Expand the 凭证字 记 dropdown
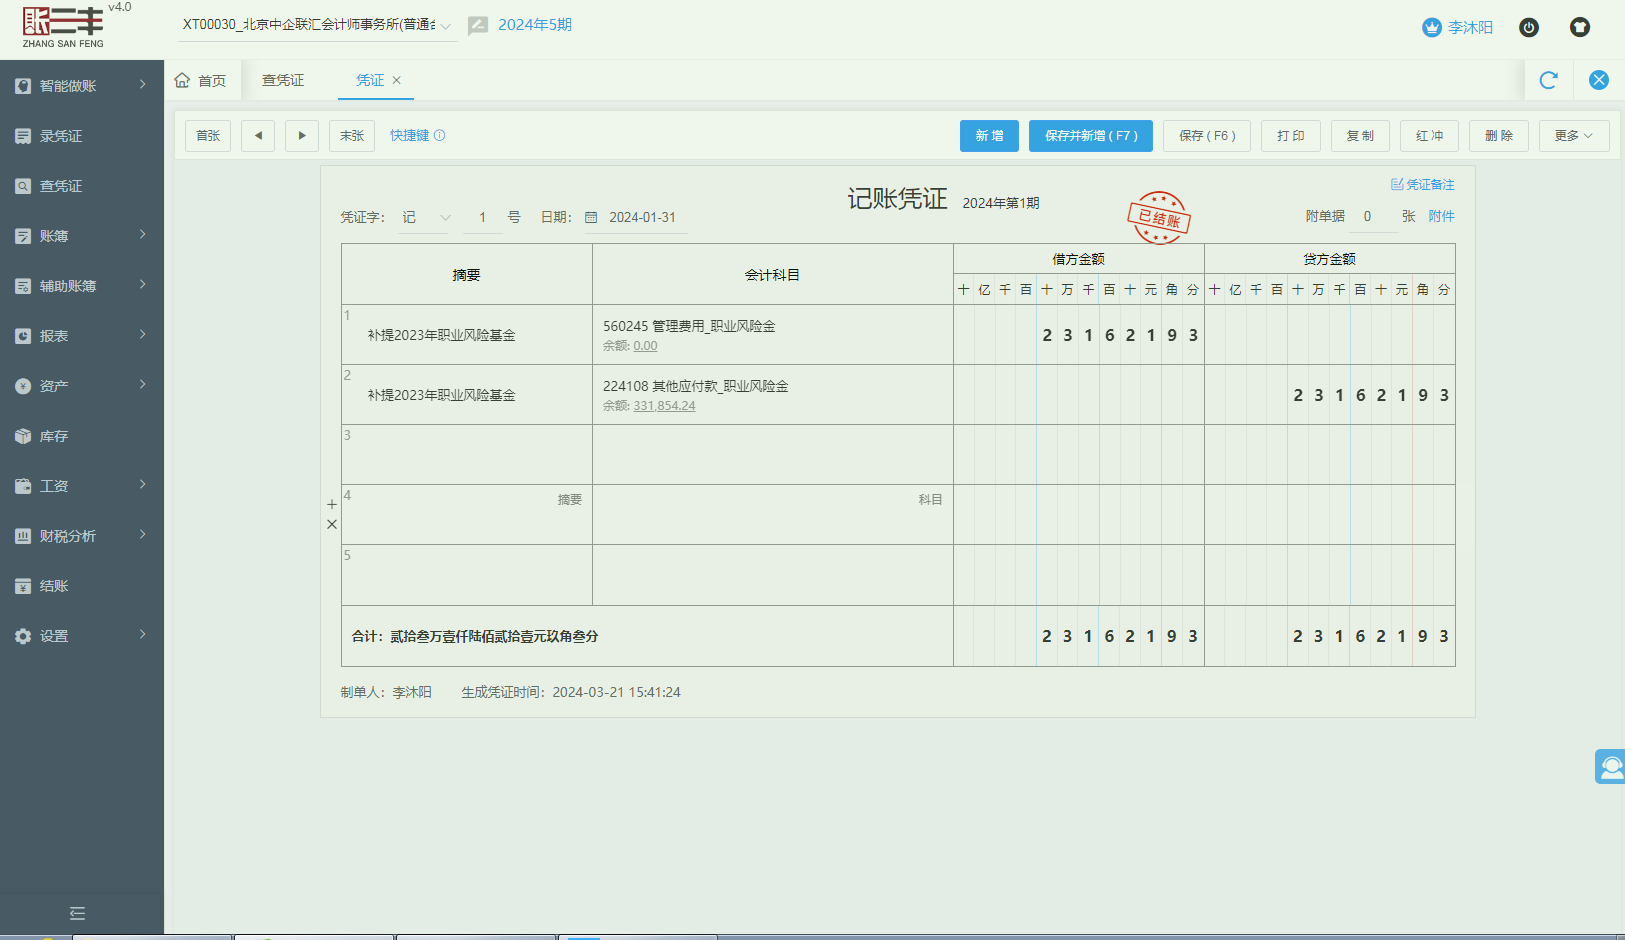The width and height of the screenshot is (1625, 940). coord(425,218)
